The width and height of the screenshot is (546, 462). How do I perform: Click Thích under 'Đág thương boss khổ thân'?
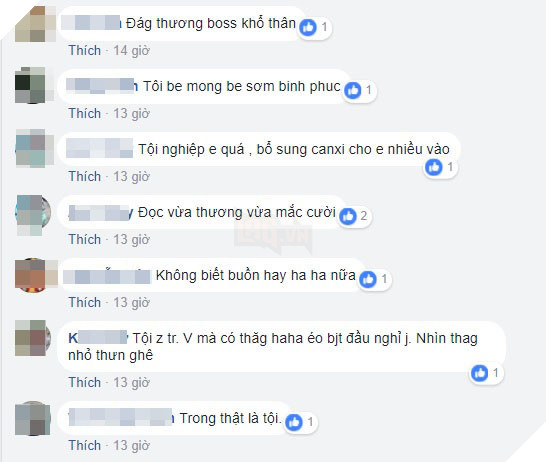(85, 50)
